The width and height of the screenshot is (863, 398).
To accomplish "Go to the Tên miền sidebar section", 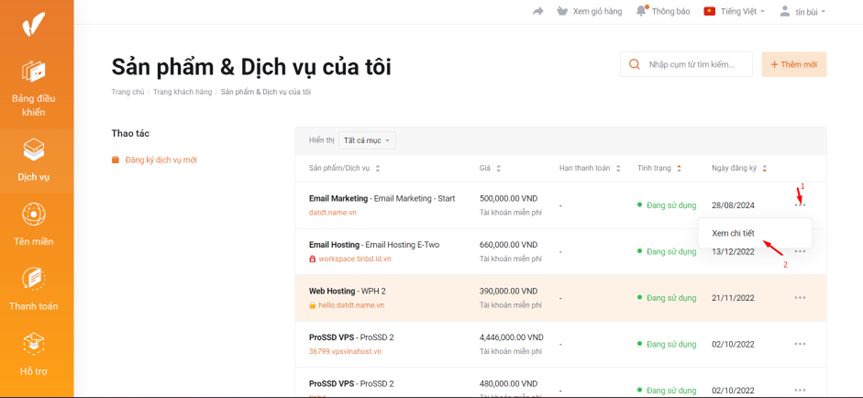I will coord(34,225).
